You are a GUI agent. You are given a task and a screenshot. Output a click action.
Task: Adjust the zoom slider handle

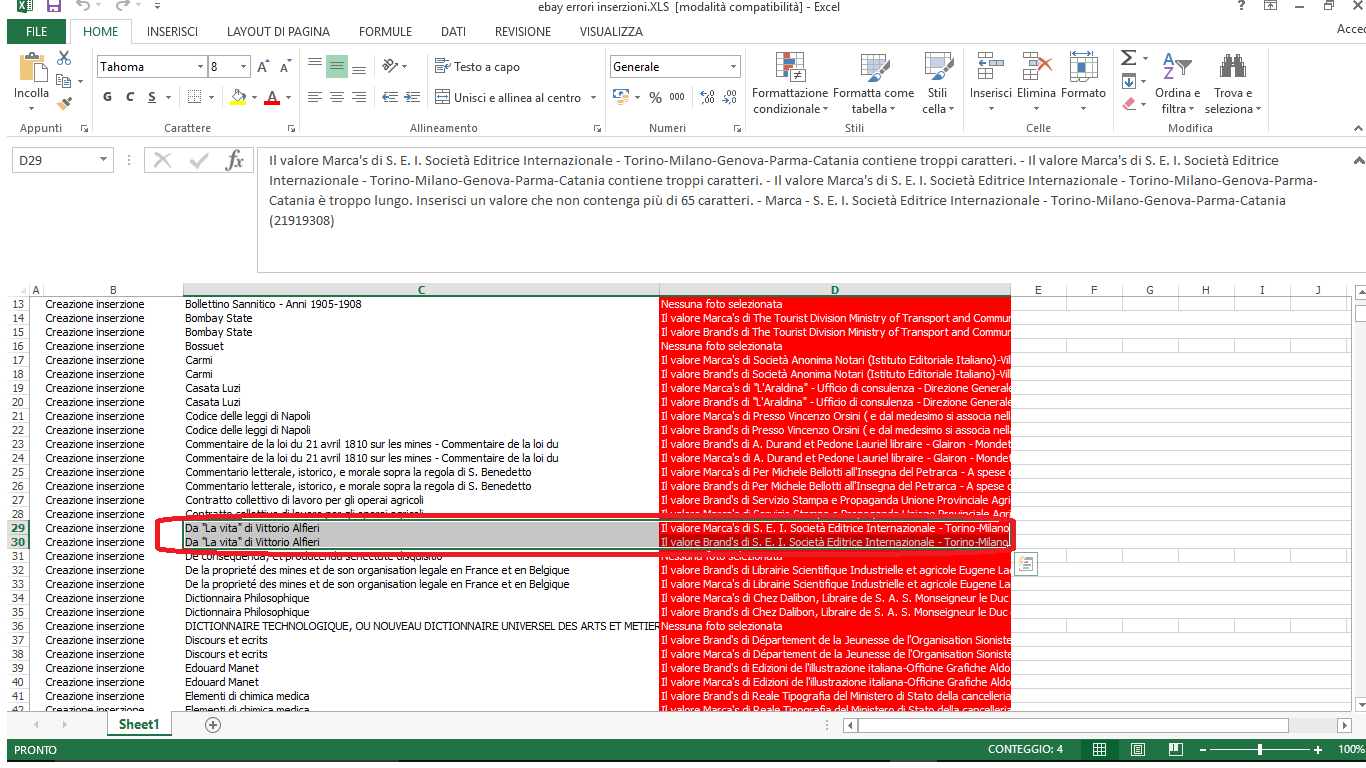(x=1260, y=750)
